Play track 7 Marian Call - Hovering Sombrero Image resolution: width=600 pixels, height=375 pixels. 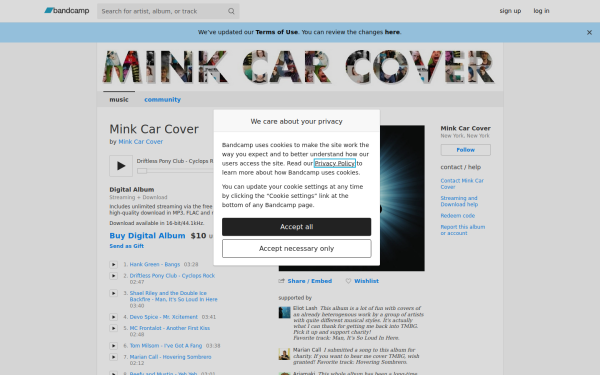click(x=114, y=357)
